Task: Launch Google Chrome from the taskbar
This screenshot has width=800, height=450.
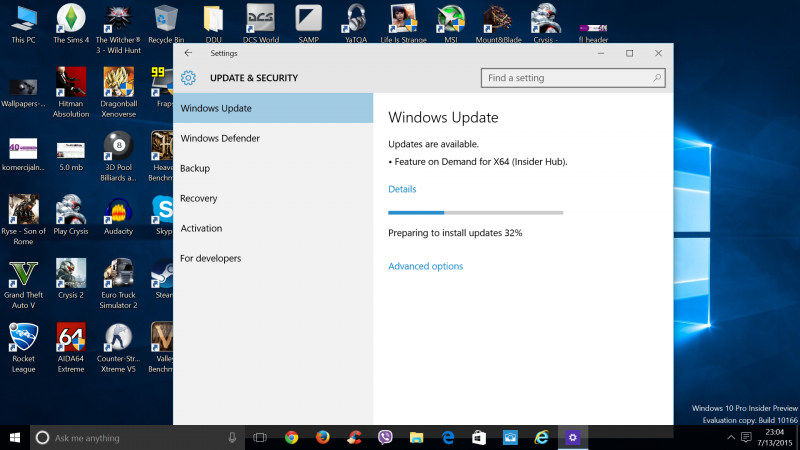Action: click(x=291, y=438)
